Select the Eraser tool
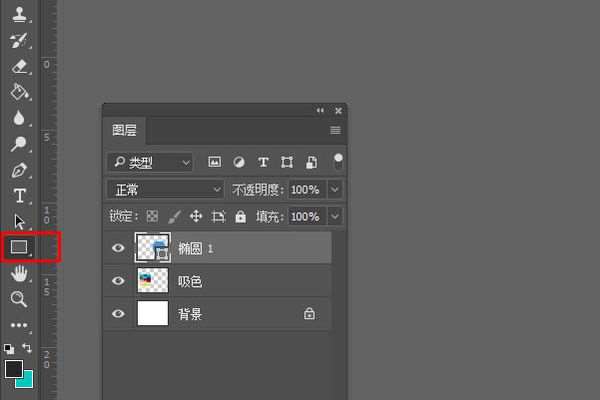The height and width of the screenshot is (400, 600). 19,66
